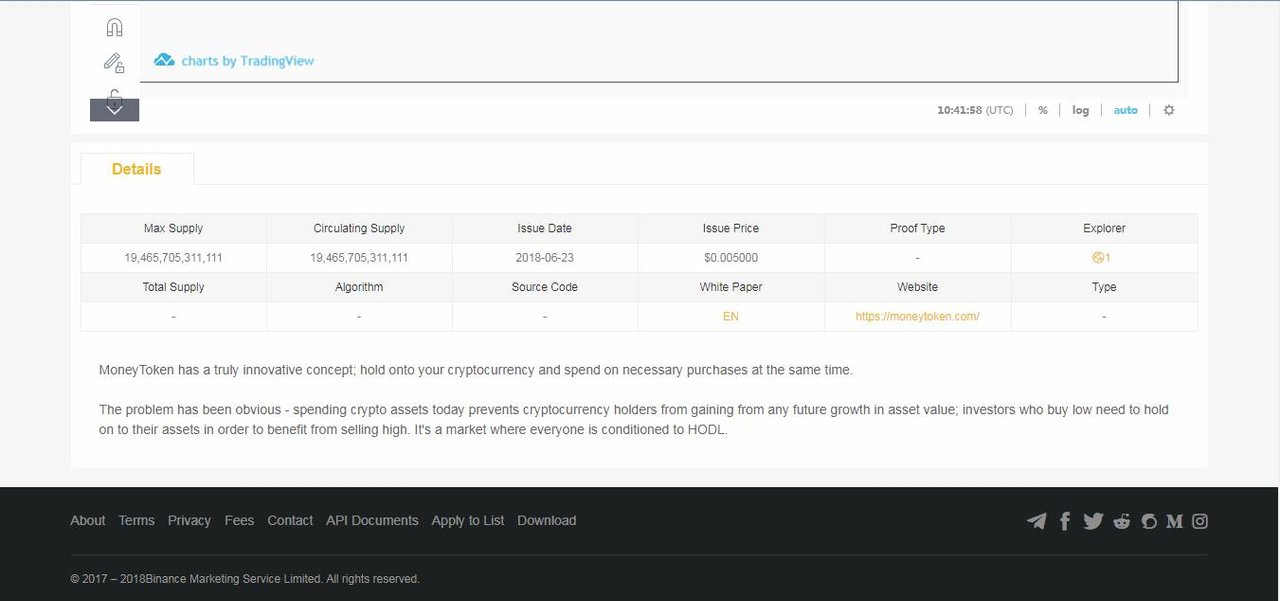Click the copyright Binance Marketing Service notice

click(x=245, y=579)
